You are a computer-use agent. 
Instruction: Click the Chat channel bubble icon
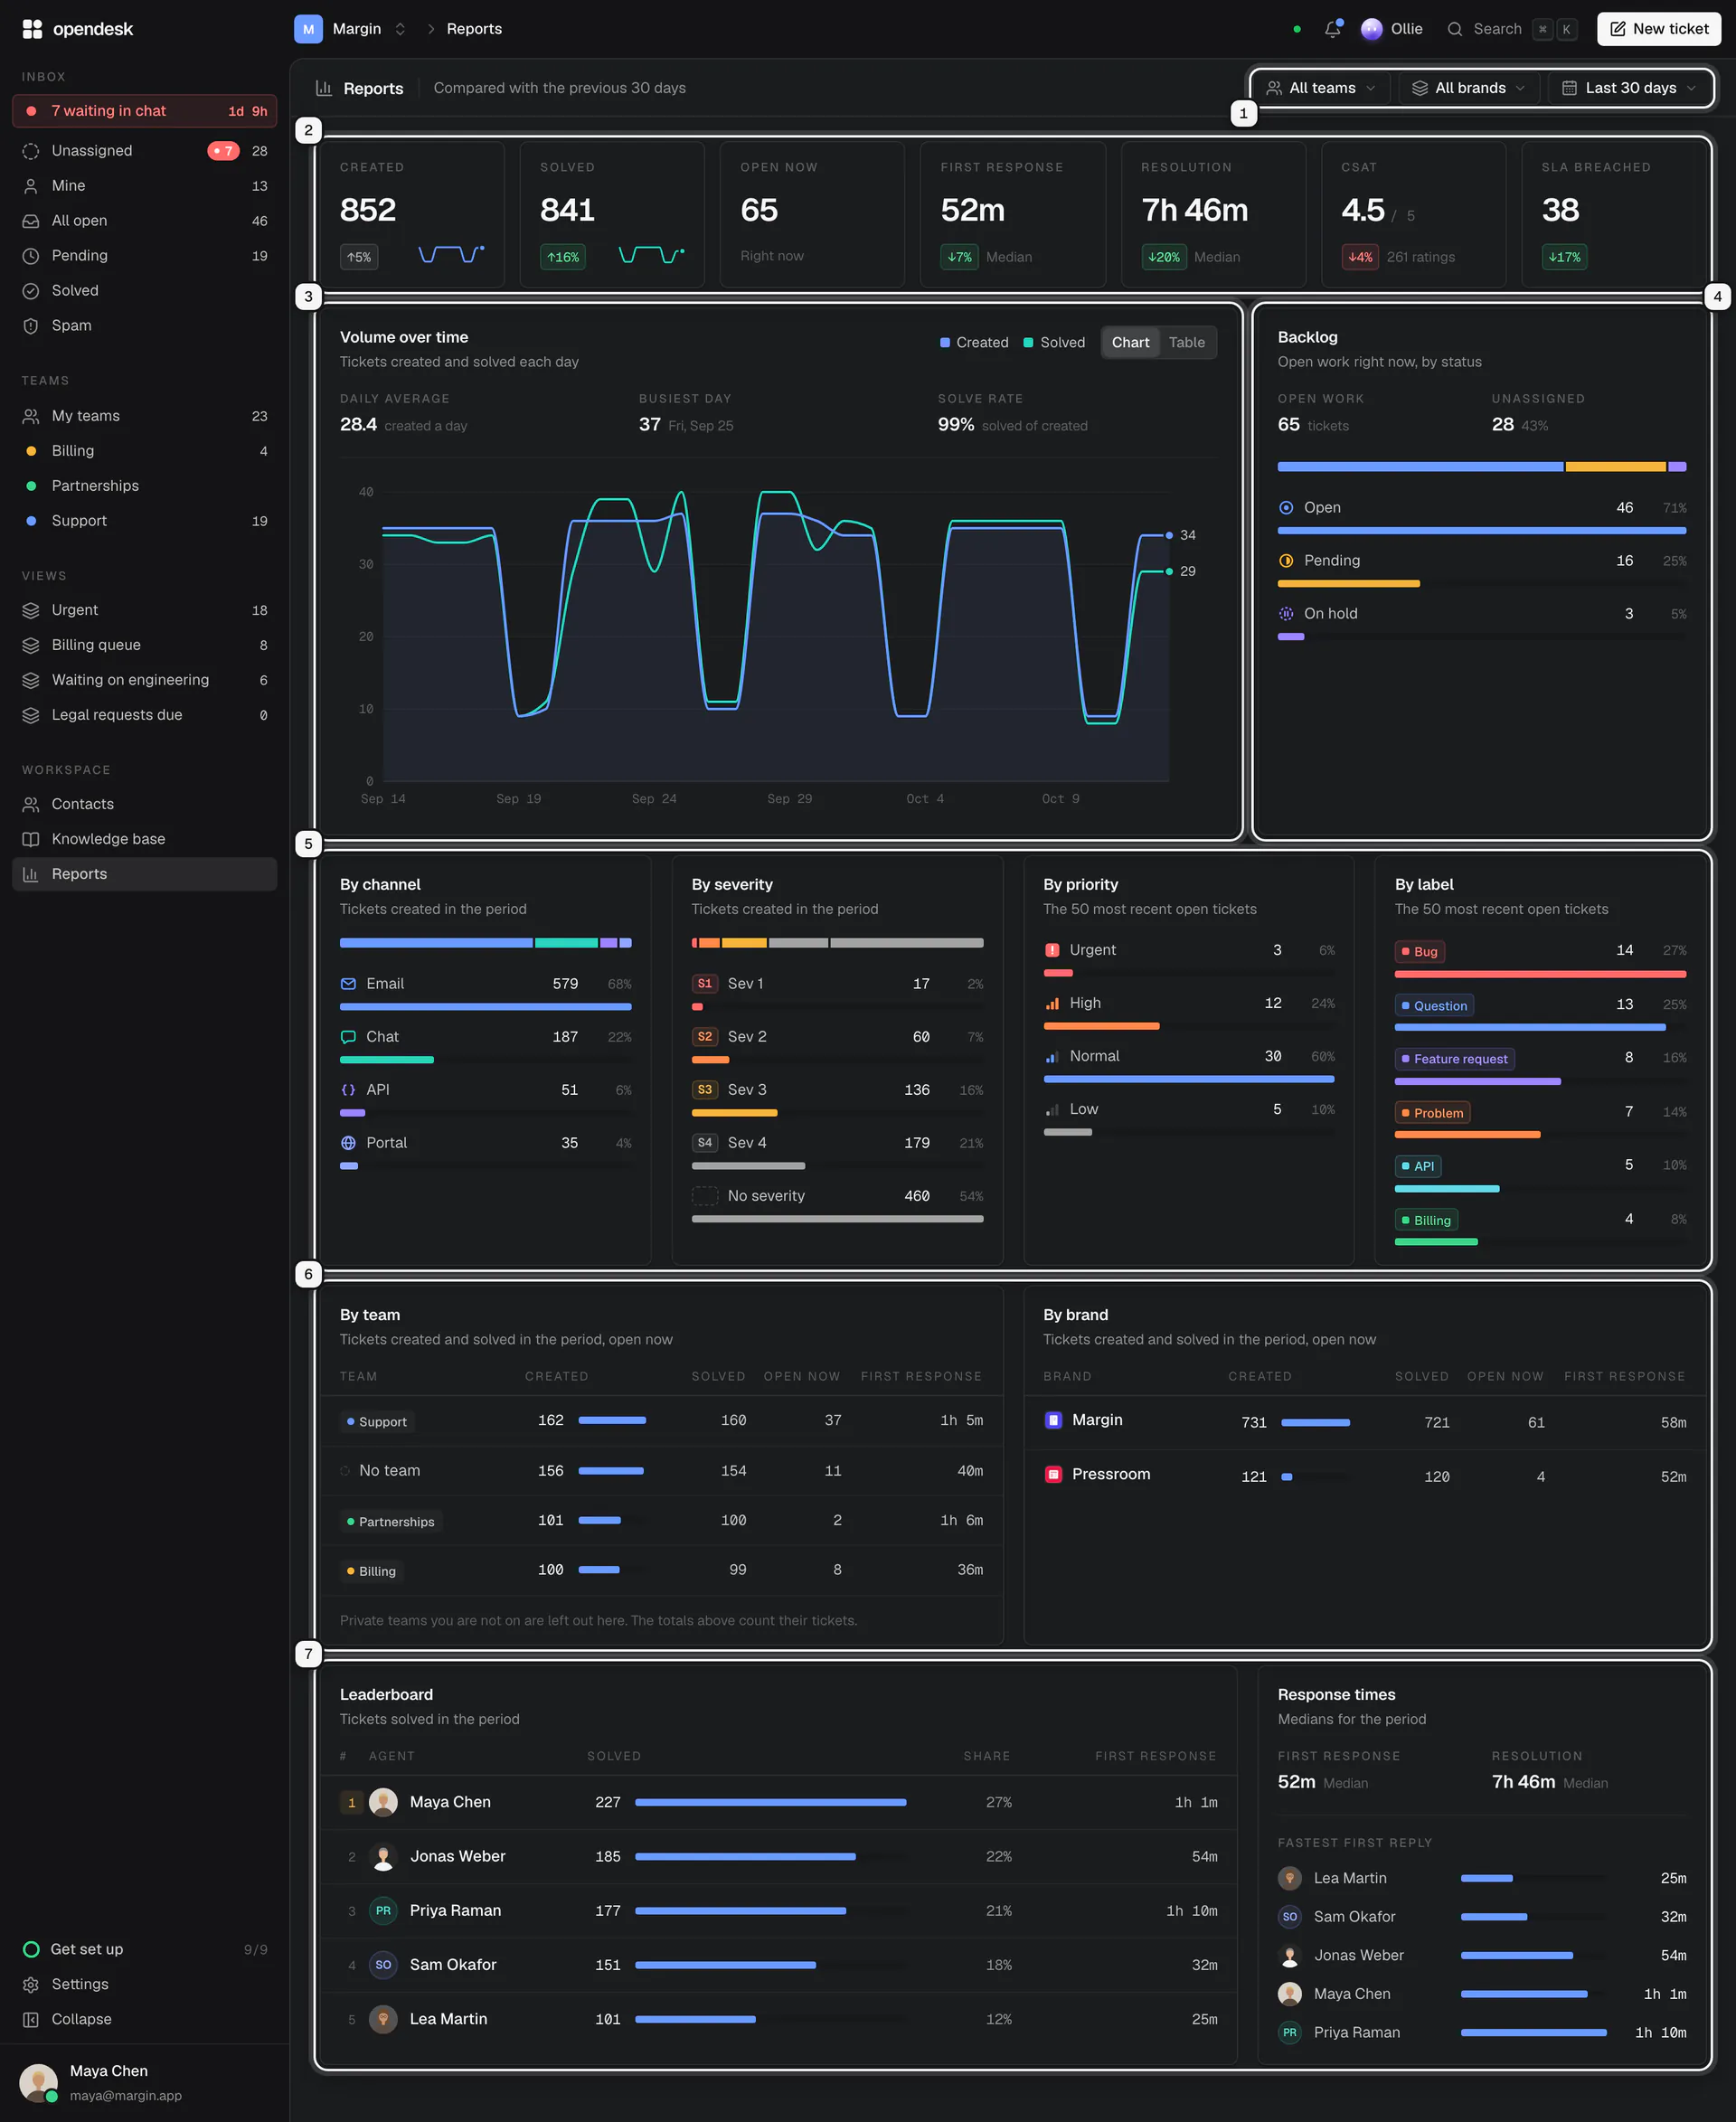[348, 1037]
